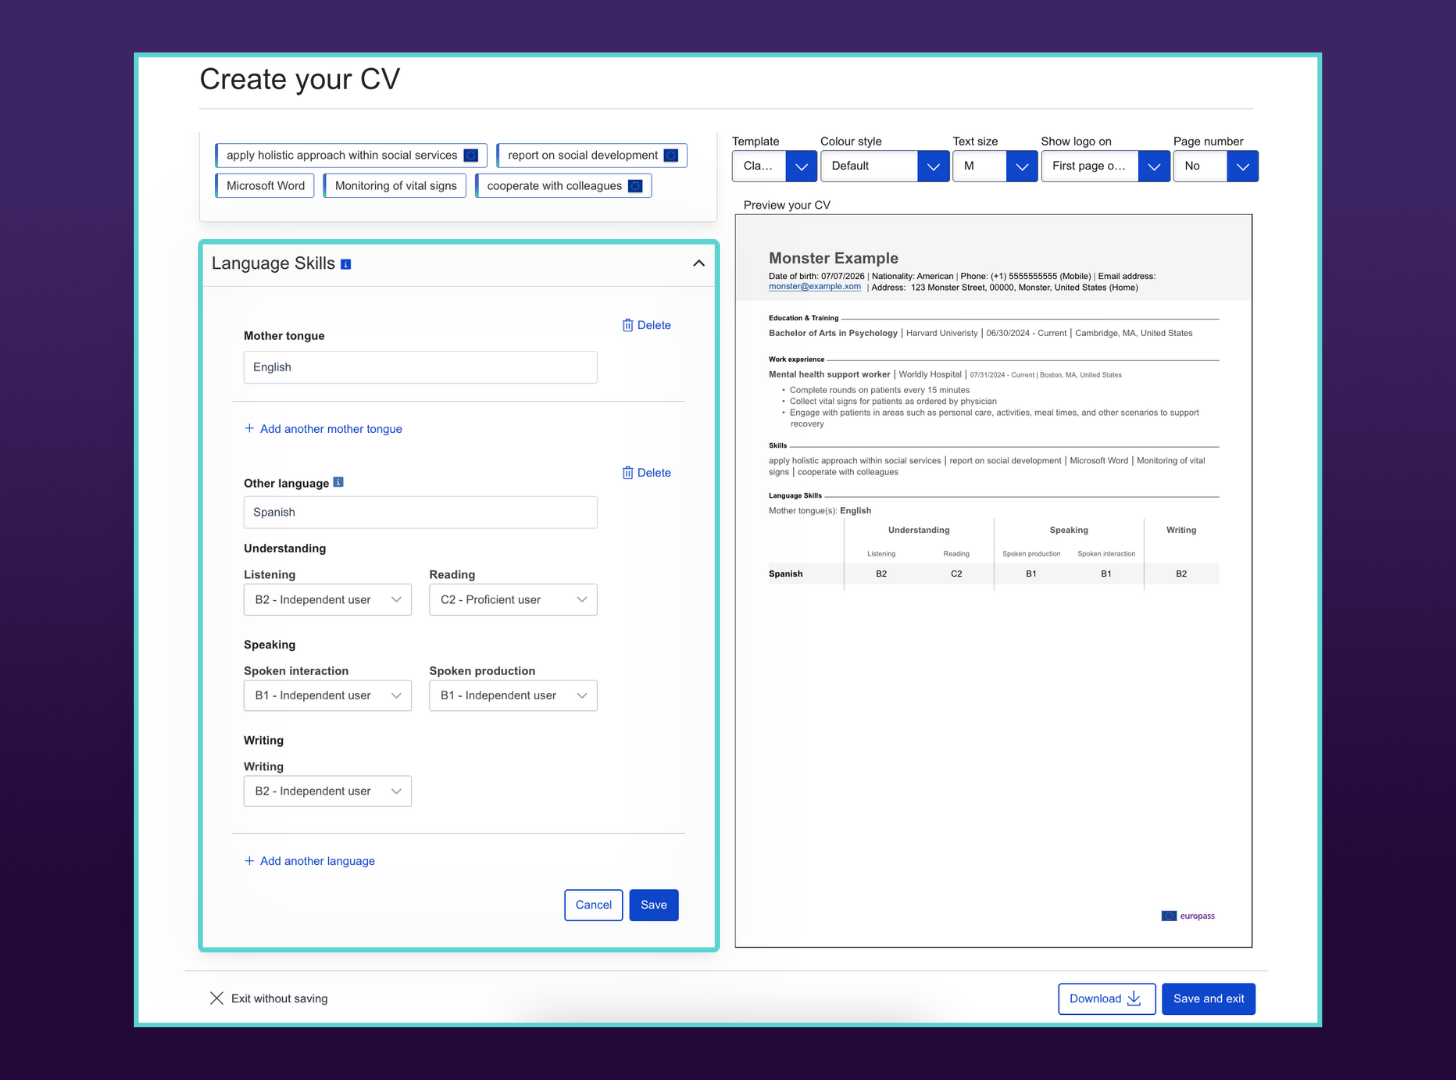Image resolution: width=1456 pixels, height=1080 pixels.
Task: Click the Save button in Language Skills
Action: click(x=654, y=905)
